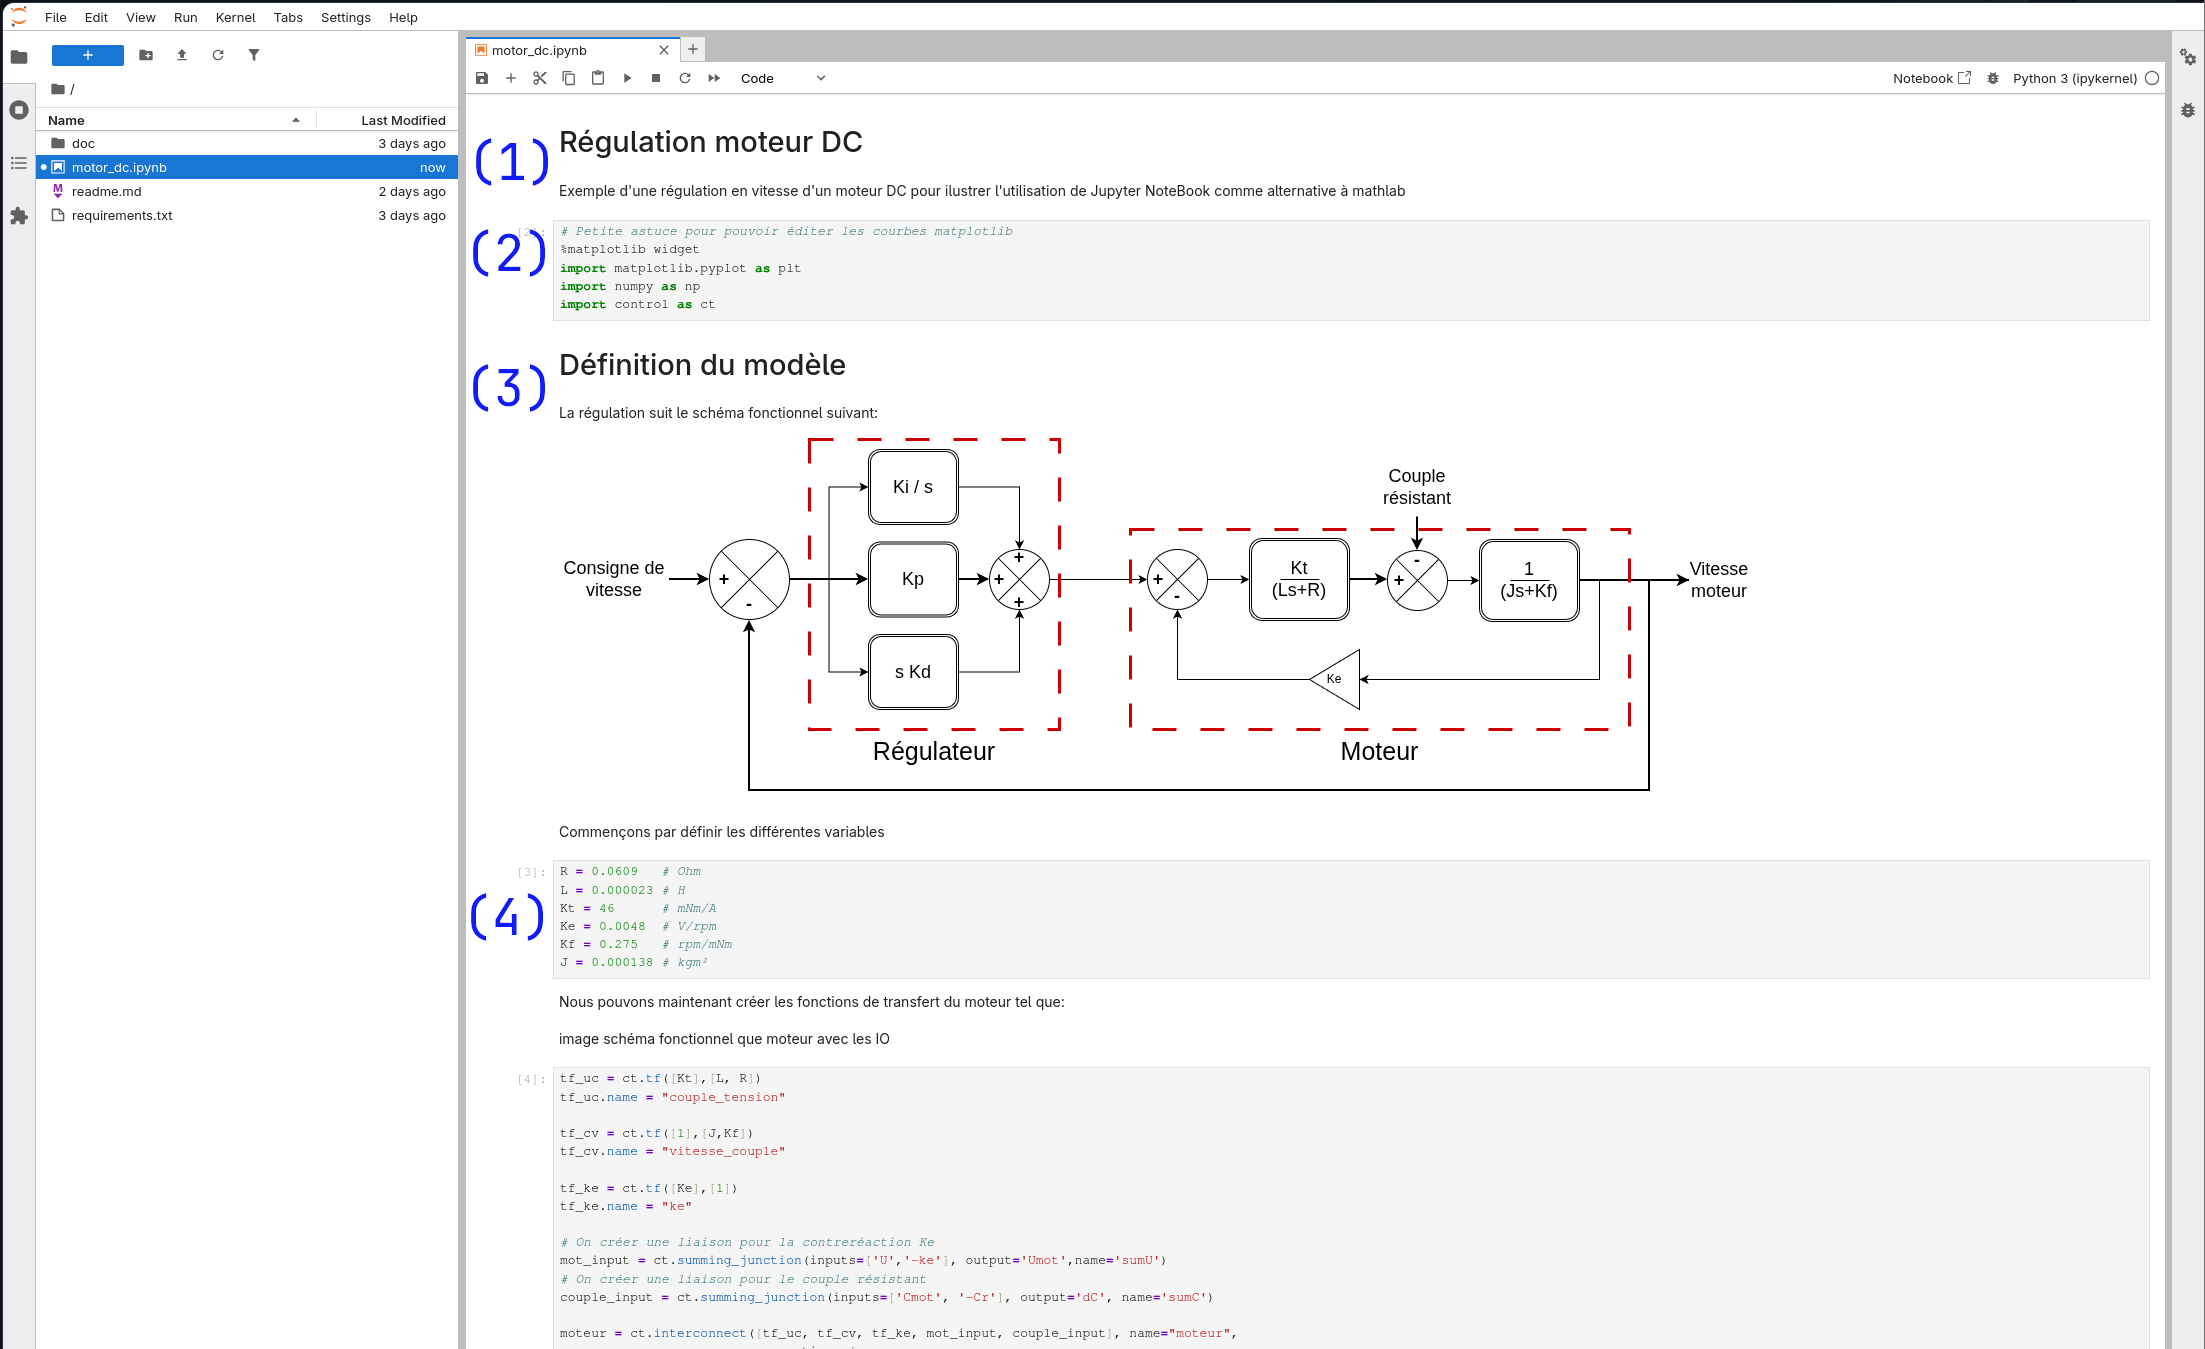
Task: Open the debugger bug icon in toolbar
Action: point(1993,78)
